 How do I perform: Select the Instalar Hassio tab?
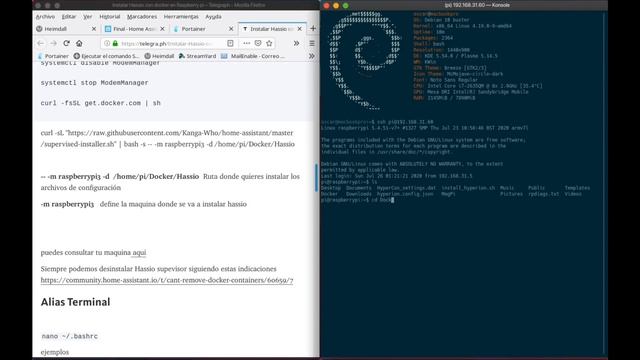coord(272,29)
